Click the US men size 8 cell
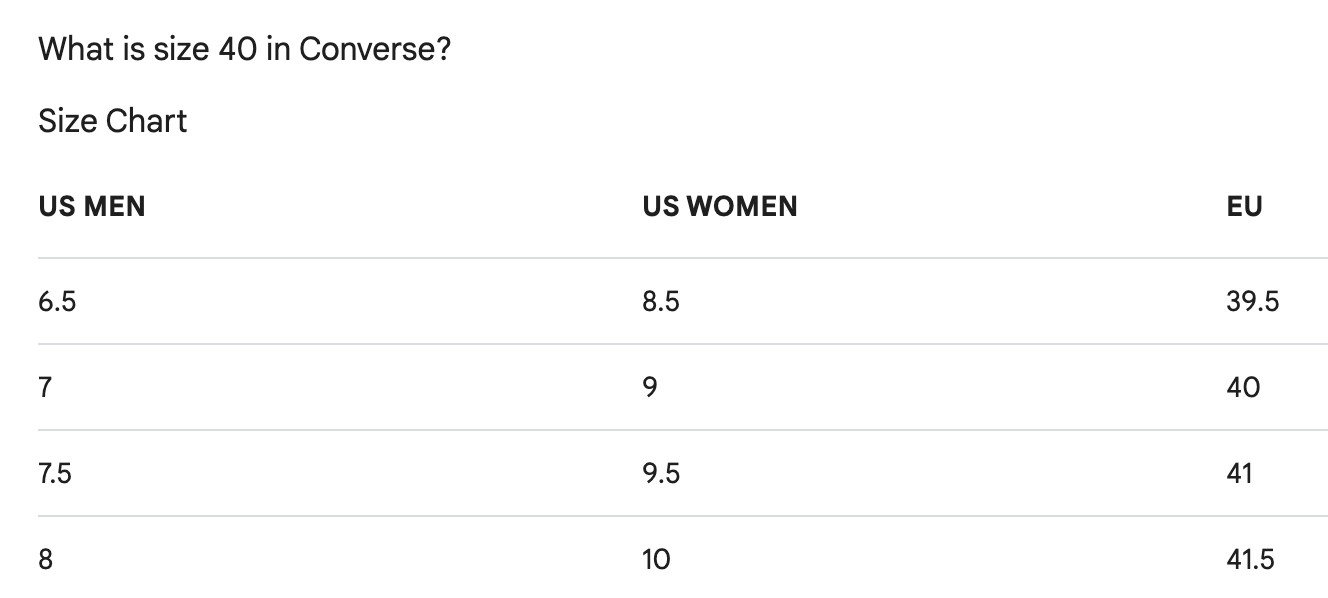This screenshot has width=1328, height=598. click(x=46, y=559)
